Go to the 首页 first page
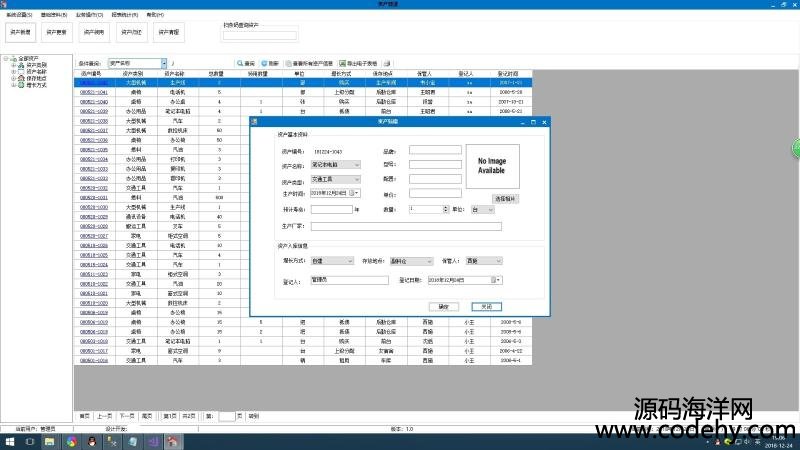This screenshot has height=450, width=800. coord(85,416)
